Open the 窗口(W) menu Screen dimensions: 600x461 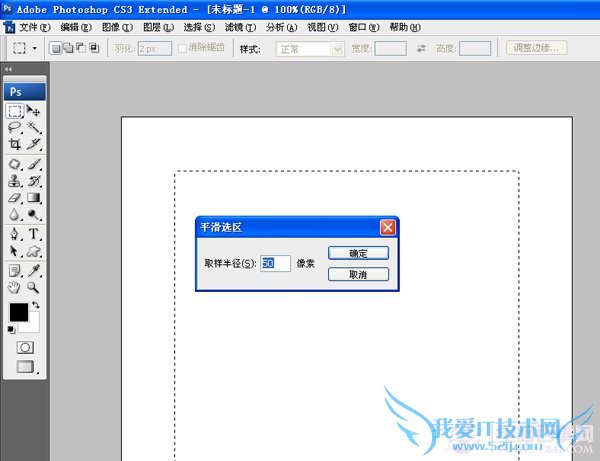pos(364,28)
